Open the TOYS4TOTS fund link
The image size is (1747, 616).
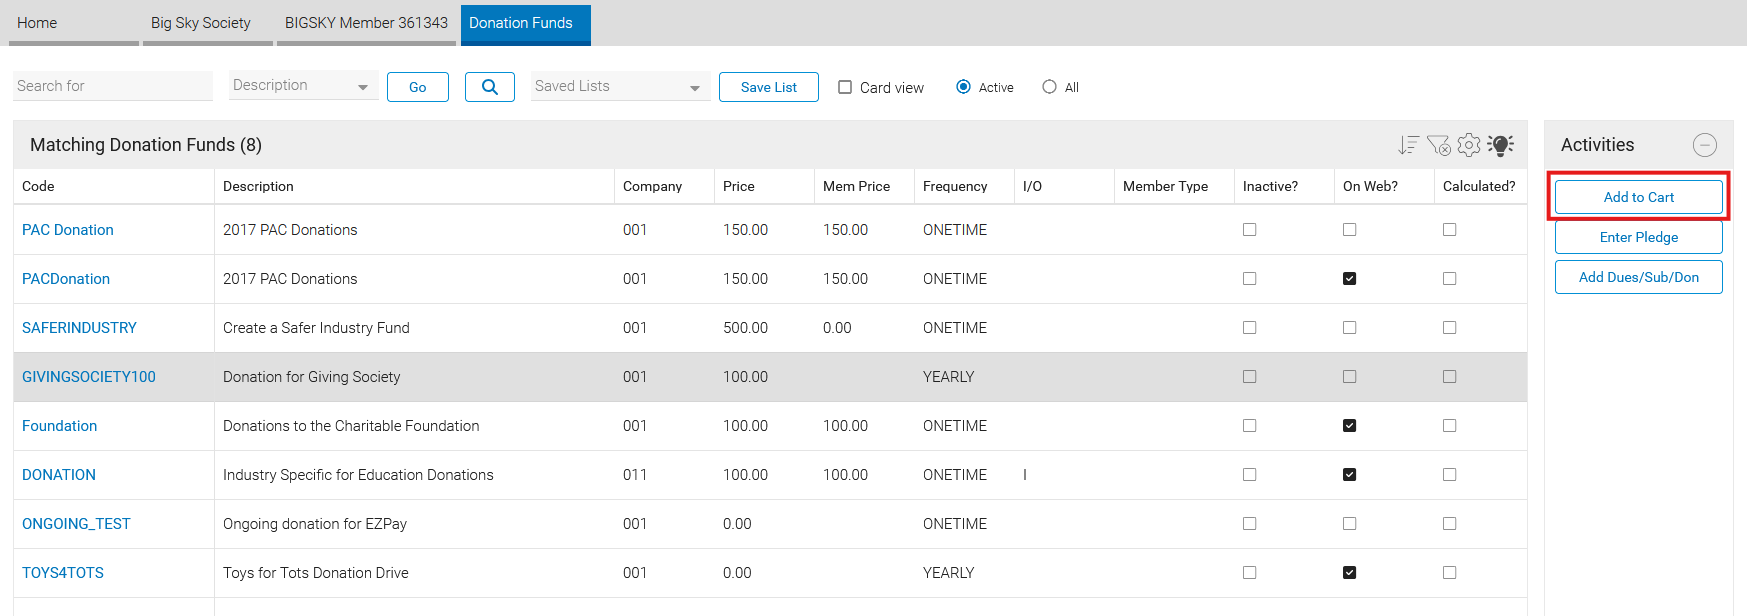pos(63,573)
